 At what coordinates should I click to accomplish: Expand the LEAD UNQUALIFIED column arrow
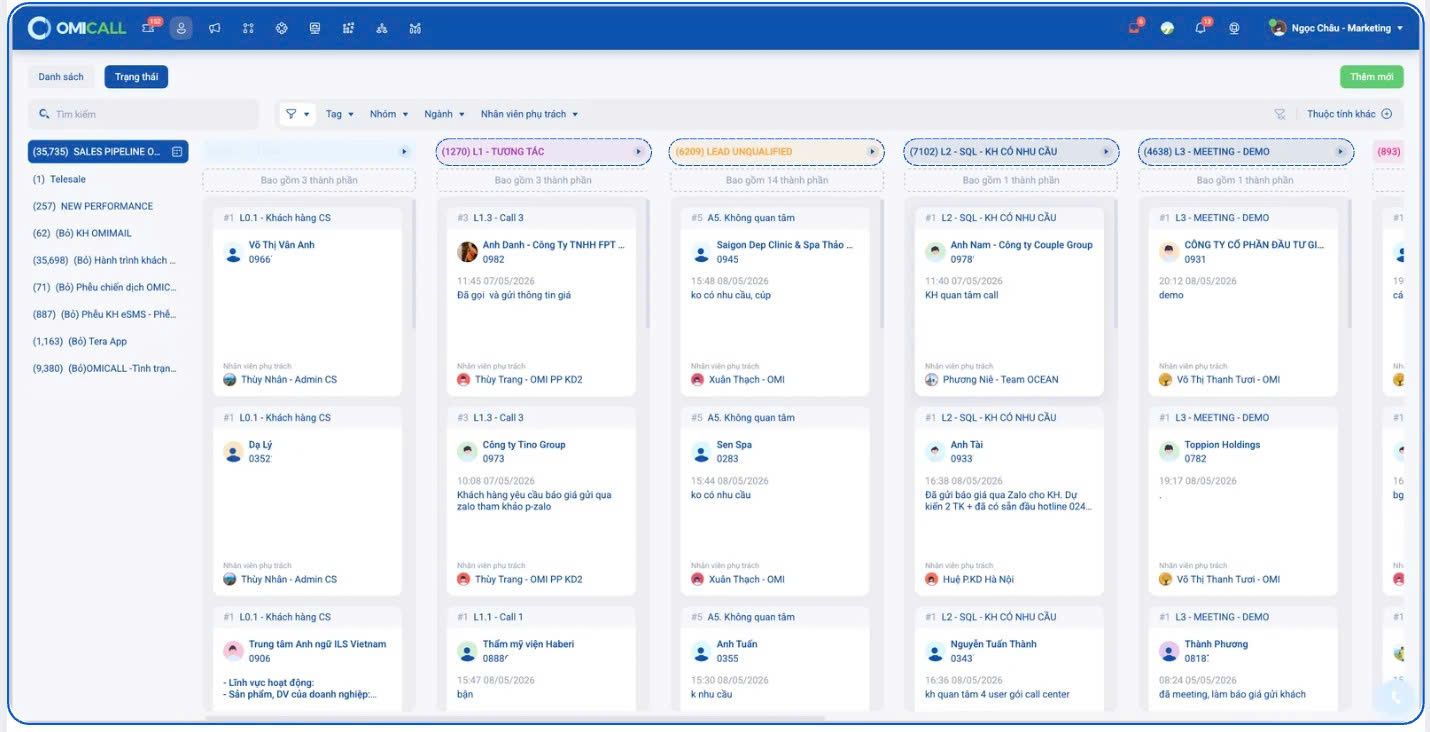873,152
